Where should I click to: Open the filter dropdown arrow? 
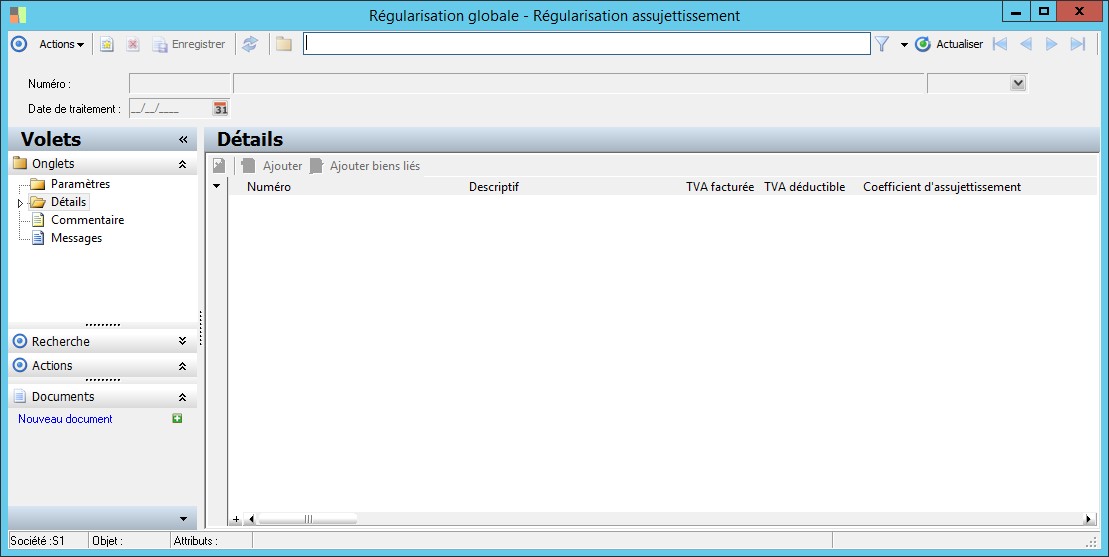pos(904,45)
